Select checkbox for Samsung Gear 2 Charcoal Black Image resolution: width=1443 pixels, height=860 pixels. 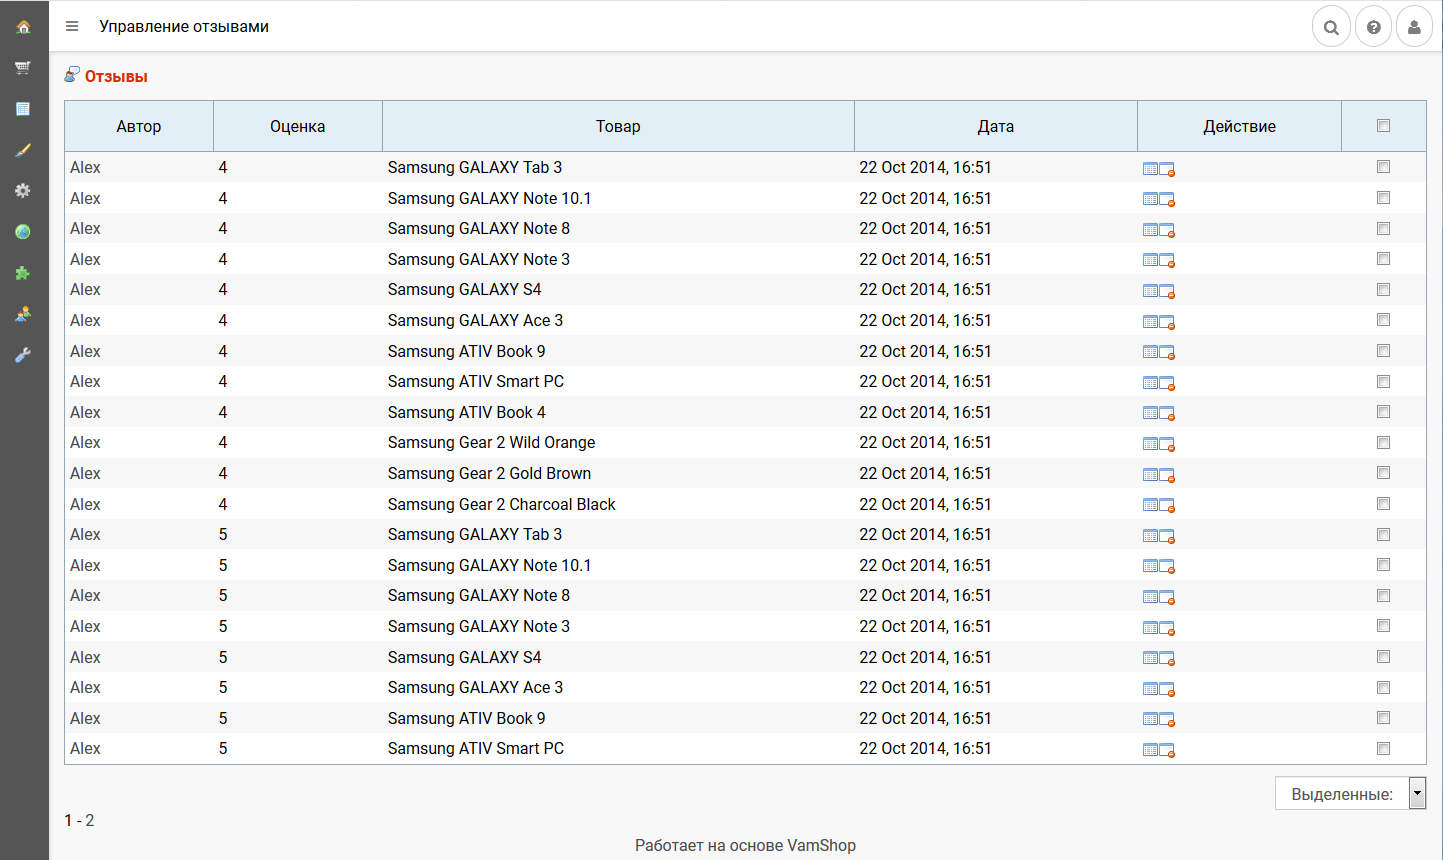tap(1383, 504)
